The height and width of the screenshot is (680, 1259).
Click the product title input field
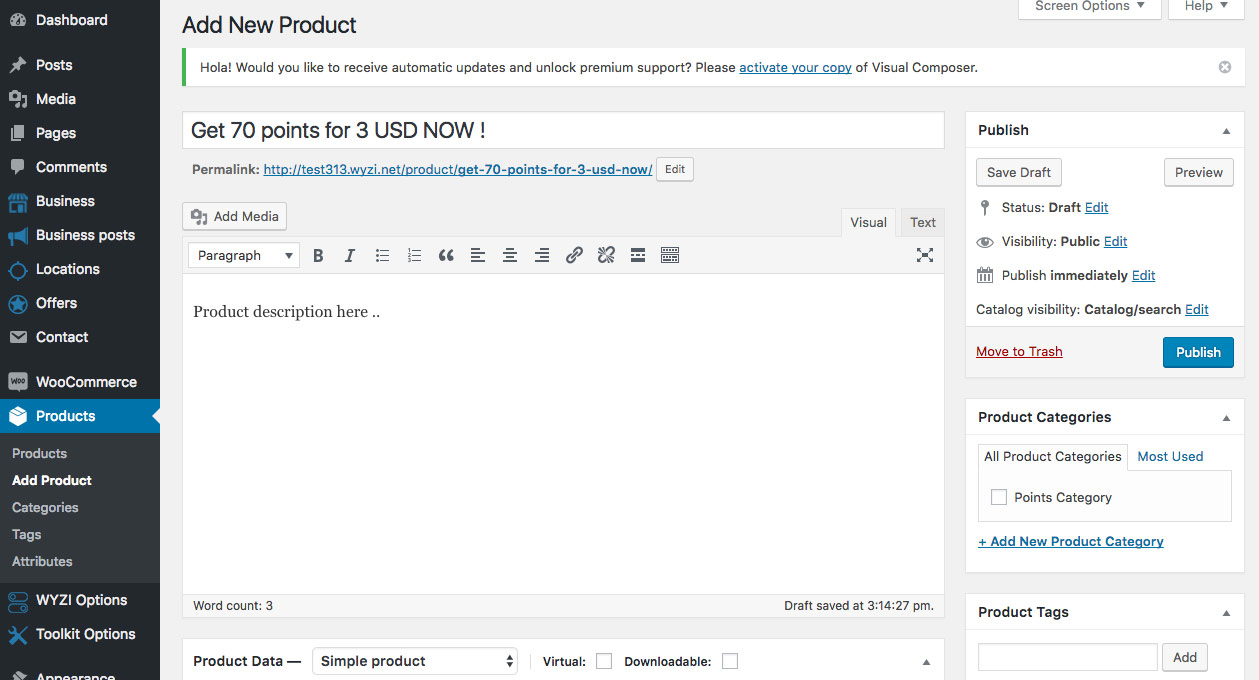pos(563,131)
